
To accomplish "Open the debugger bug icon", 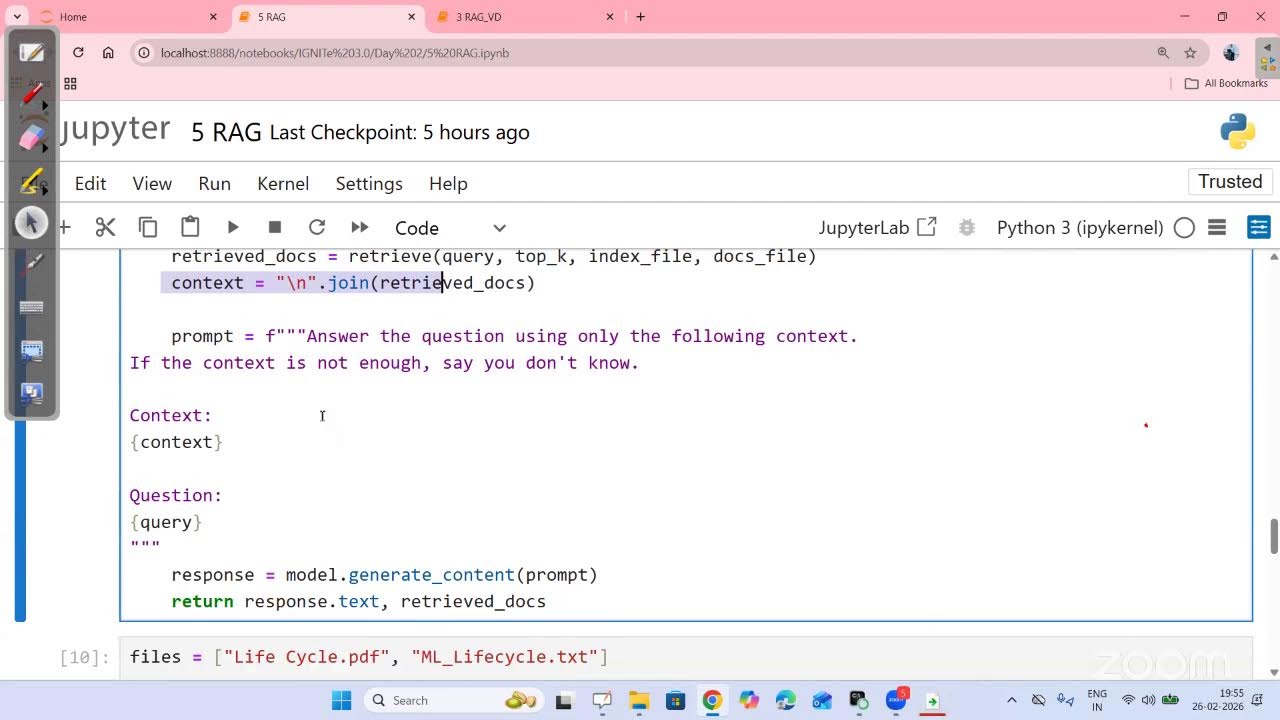I will (967, 228).
